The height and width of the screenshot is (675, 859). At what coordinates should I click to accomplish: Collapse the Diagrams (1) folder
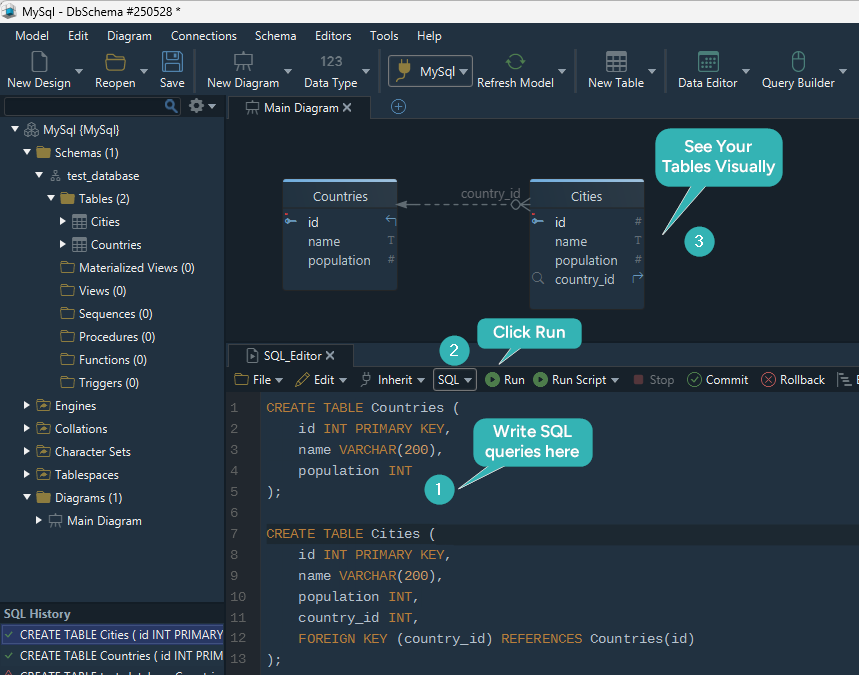[x=27, y=497]
